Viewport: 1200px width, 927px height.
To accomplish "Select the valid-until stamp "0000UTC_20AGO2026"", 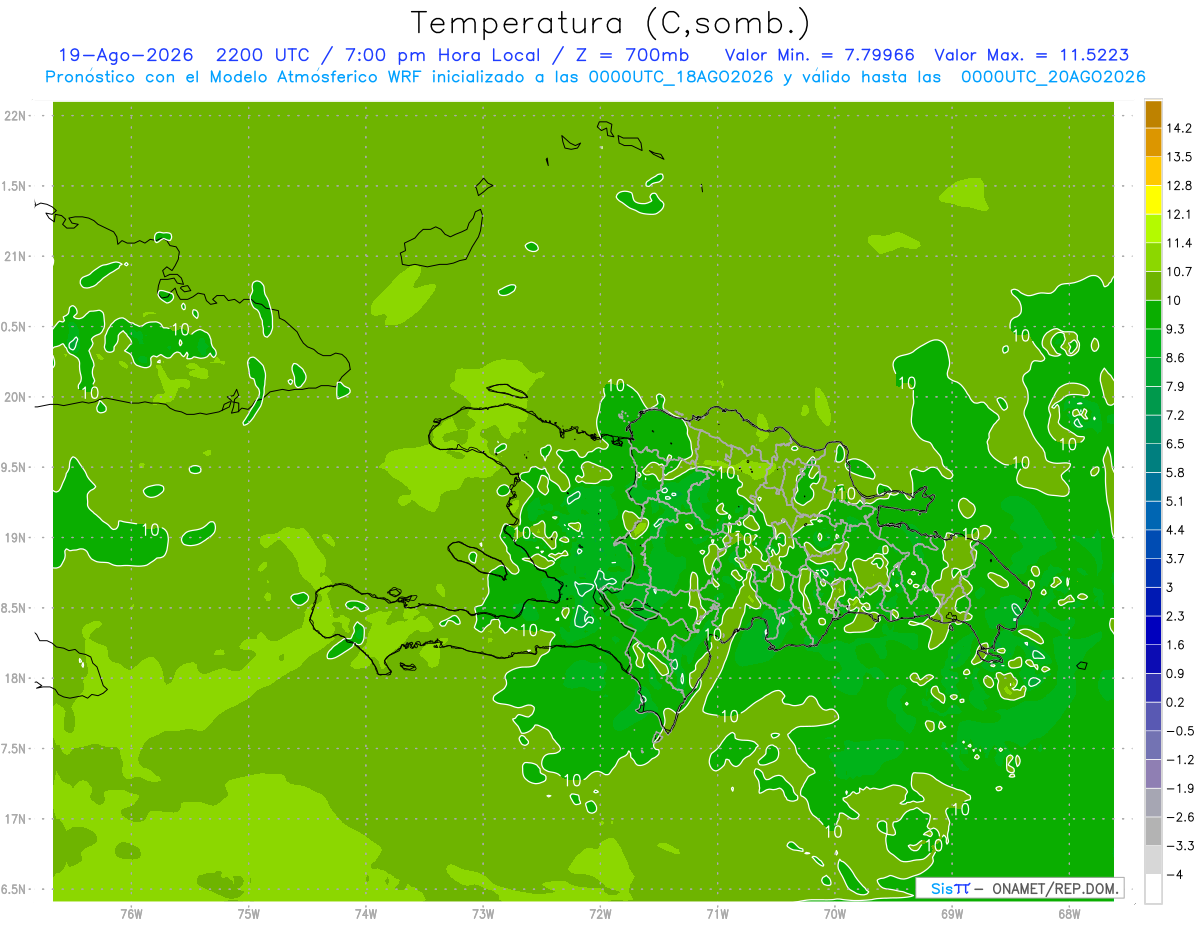I will tap(1053, 77).
